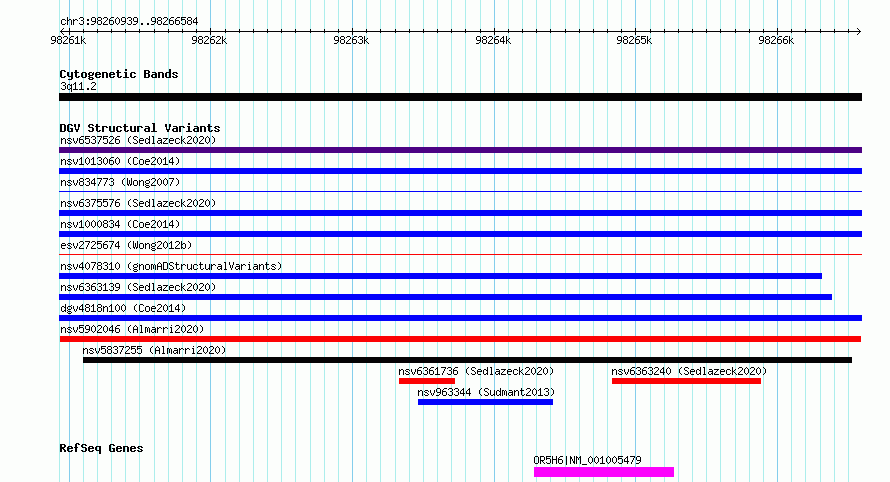Click the 98264k ruler tick label
Image resolution: width=890 pixels, height=482 pixels.
(493, 40)
